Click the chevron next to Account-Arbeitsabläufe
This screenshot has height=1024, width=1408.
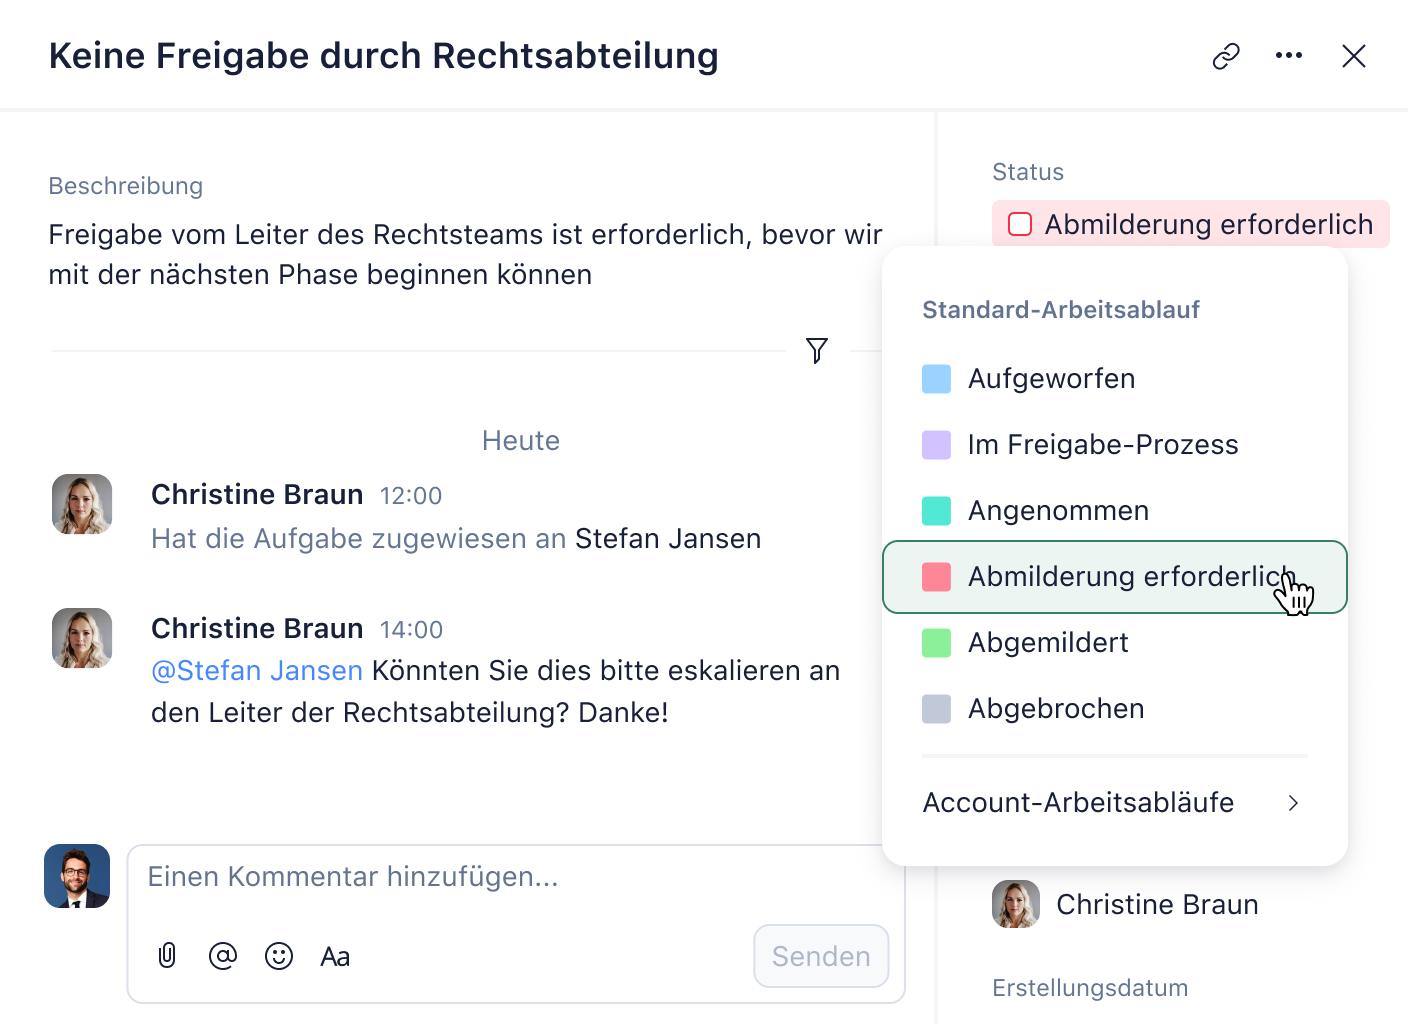1294,803
